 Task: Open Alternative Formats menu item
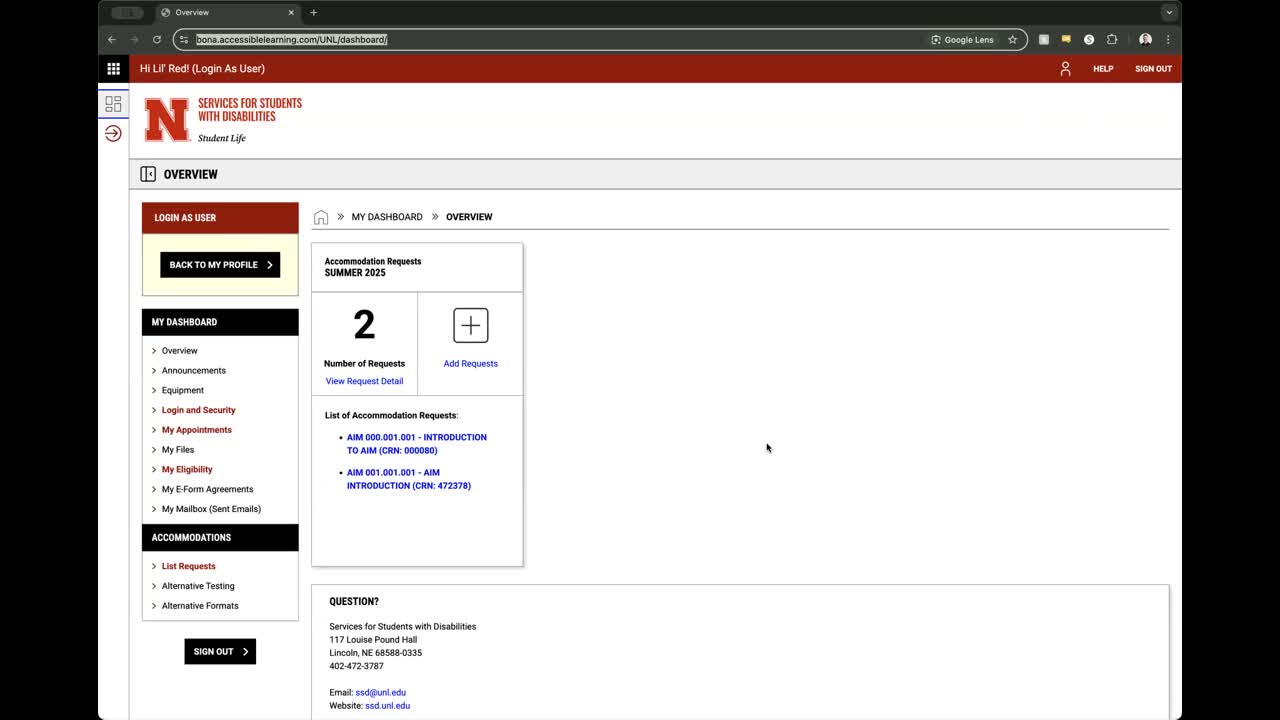[x=200, y=606]
